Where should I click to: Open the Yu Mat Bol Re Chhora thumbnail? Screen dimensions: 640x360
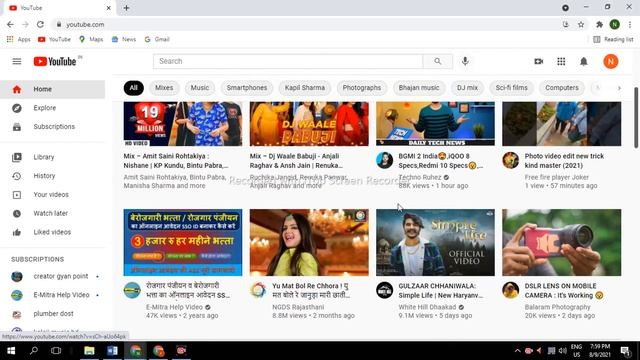click(309, 242)
